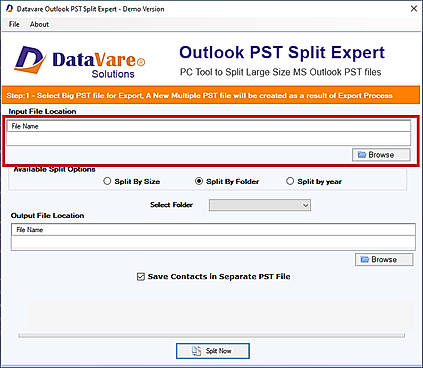423x368 pixels.
Task: Click the app icon in title bar
Action: 9,8
